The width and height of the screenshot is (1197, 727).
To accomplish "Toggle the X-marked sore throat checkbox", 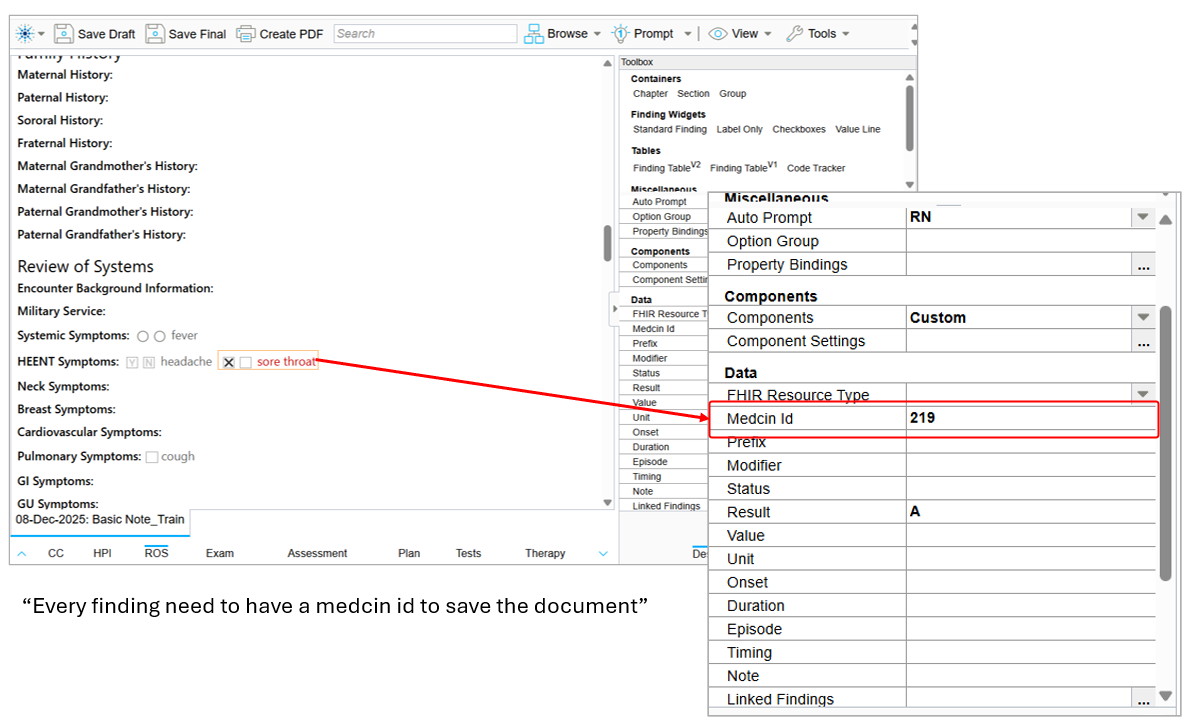I will (x=229, y=362).
